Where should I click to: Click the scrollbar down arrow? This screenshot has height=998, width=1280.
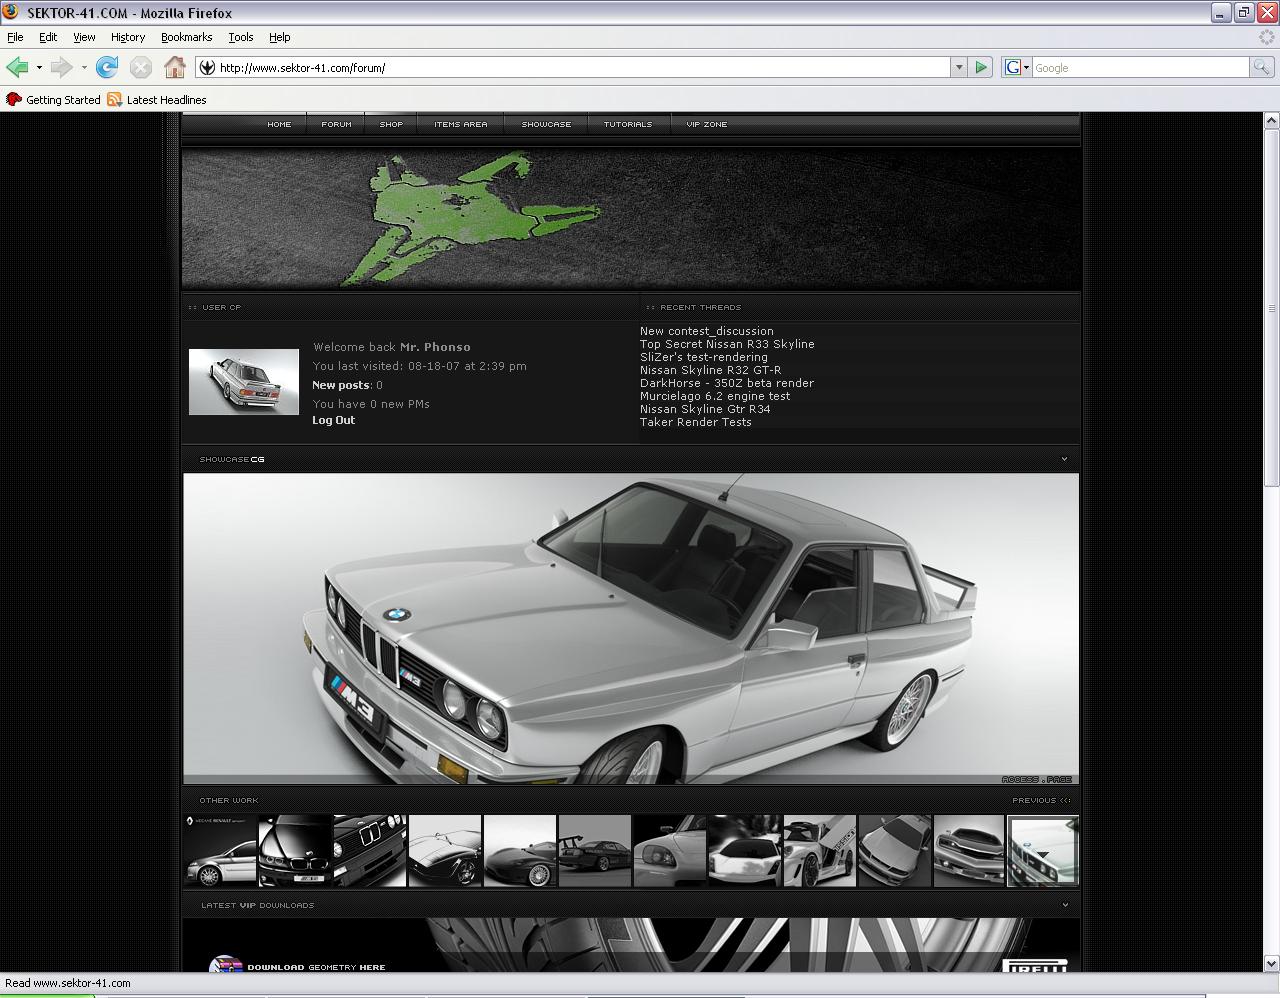tap(1271, 963)
